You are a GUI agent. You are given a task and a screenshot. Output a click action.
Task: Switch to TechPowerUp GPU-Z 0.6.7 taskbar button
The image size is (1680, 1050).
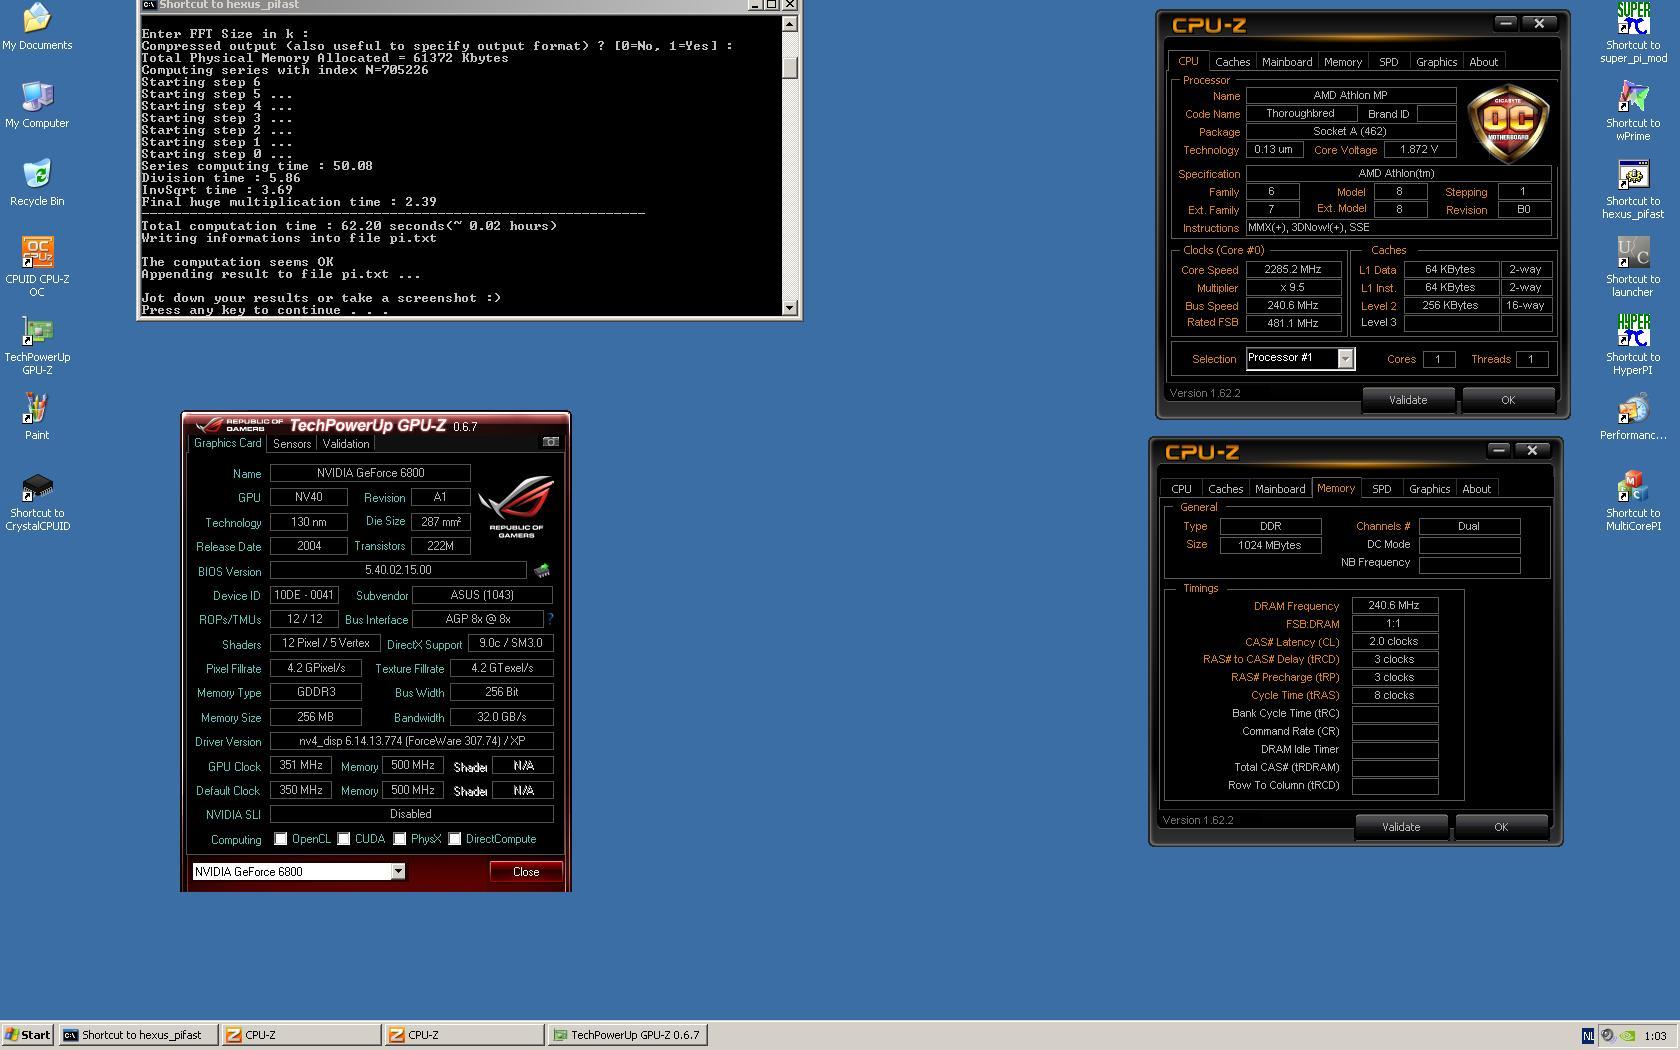[x=629, y=1035]
